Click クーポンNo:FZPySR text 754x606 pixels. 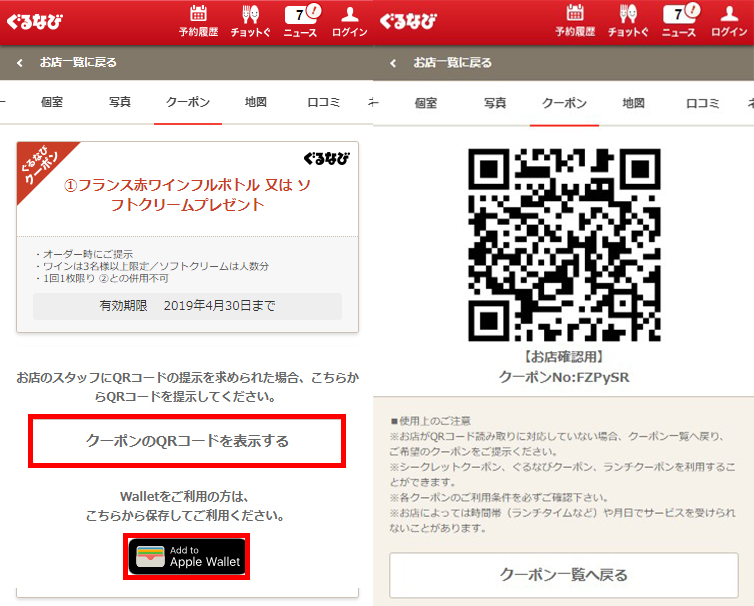(564, 377)
